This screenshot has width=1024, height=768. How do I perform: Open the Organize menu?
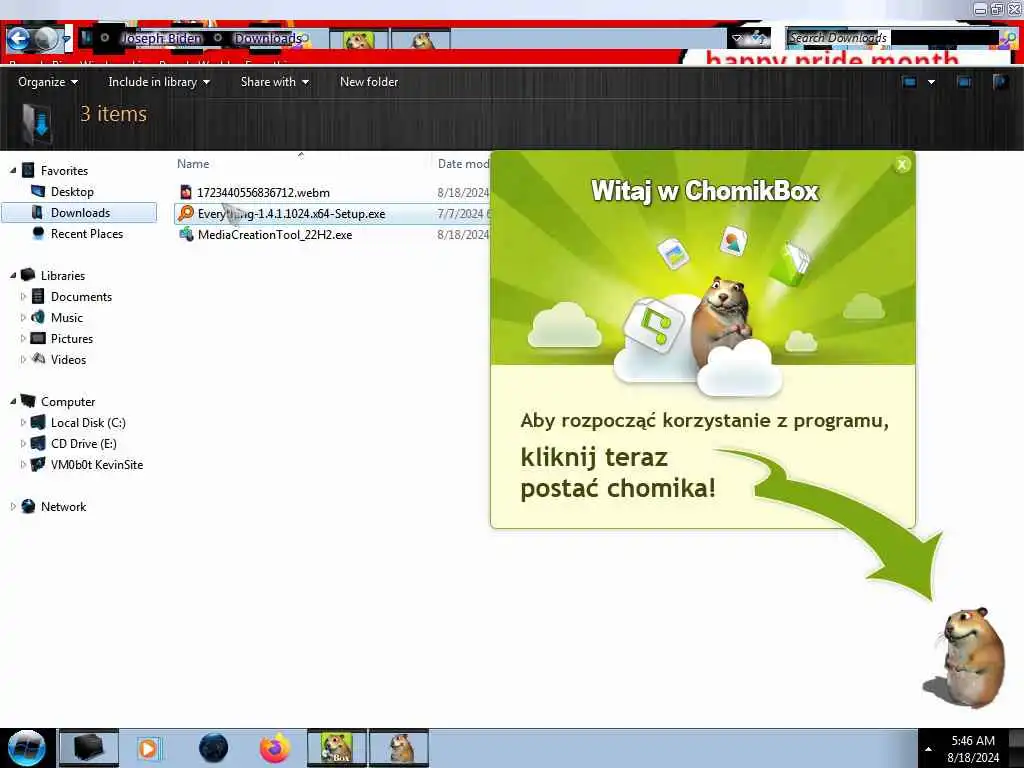[x=48, y=82]
